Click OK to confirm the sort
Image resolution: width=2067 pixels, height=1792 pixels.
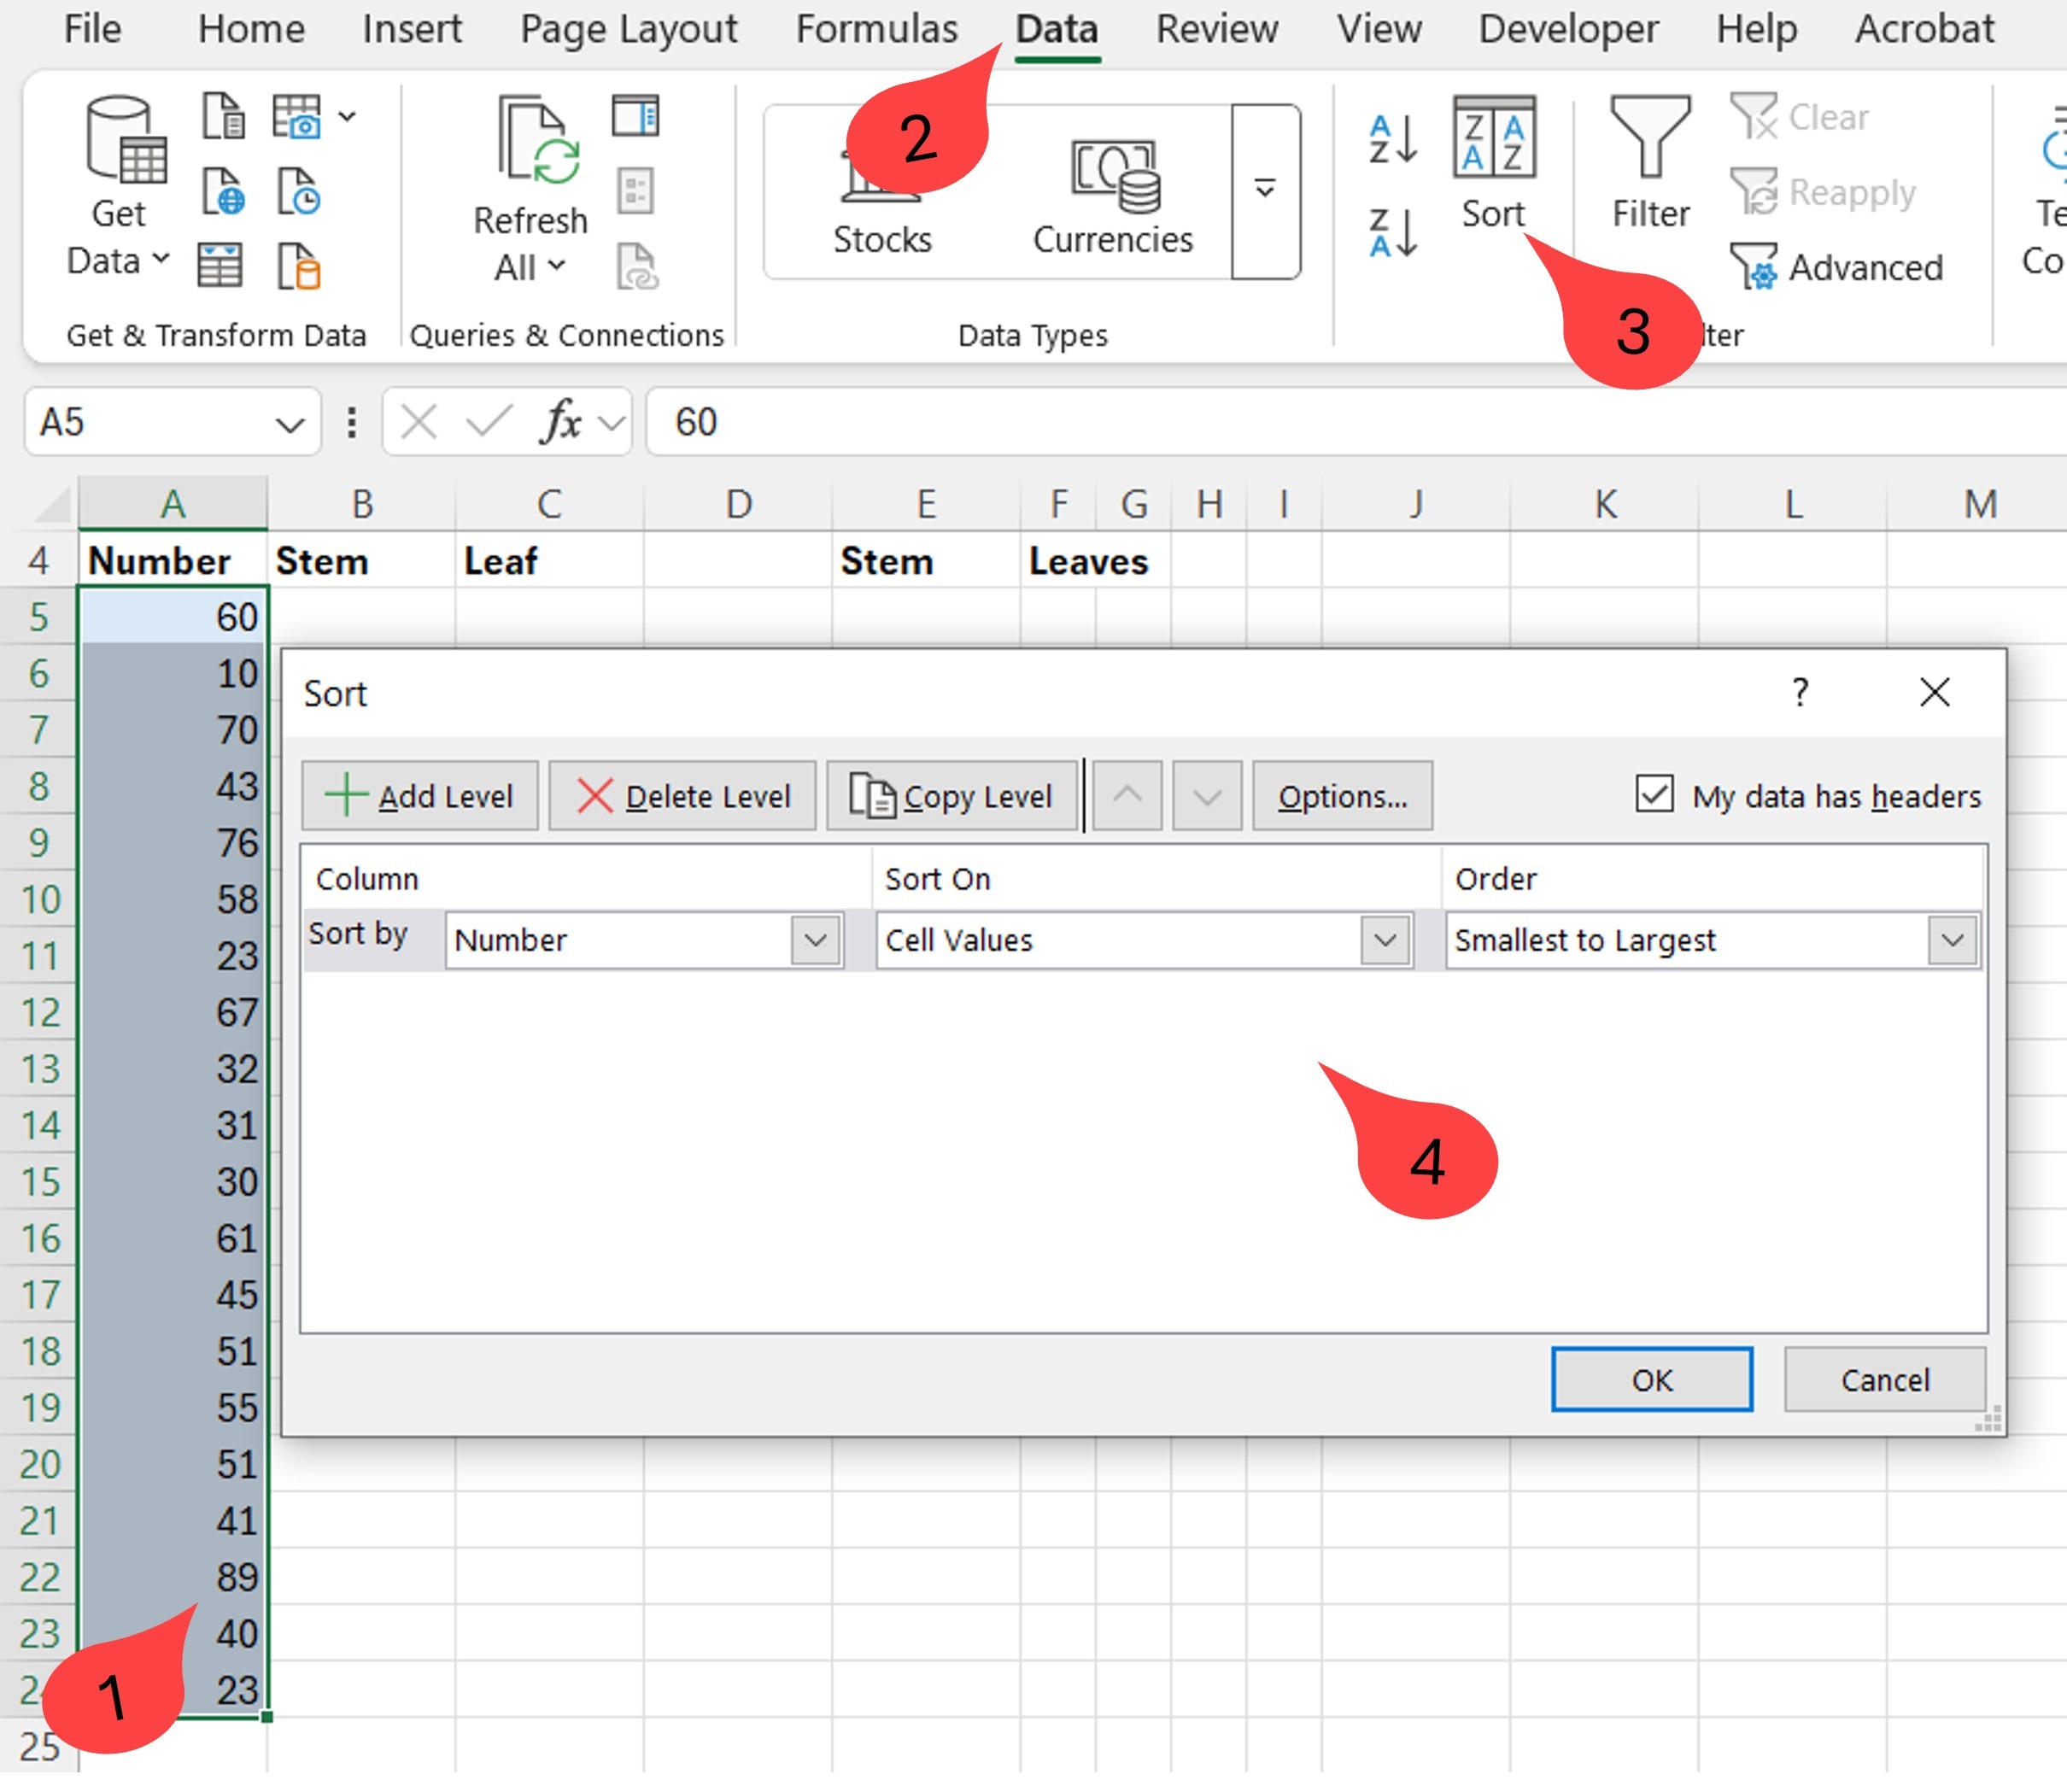tap(1651, 1380)
